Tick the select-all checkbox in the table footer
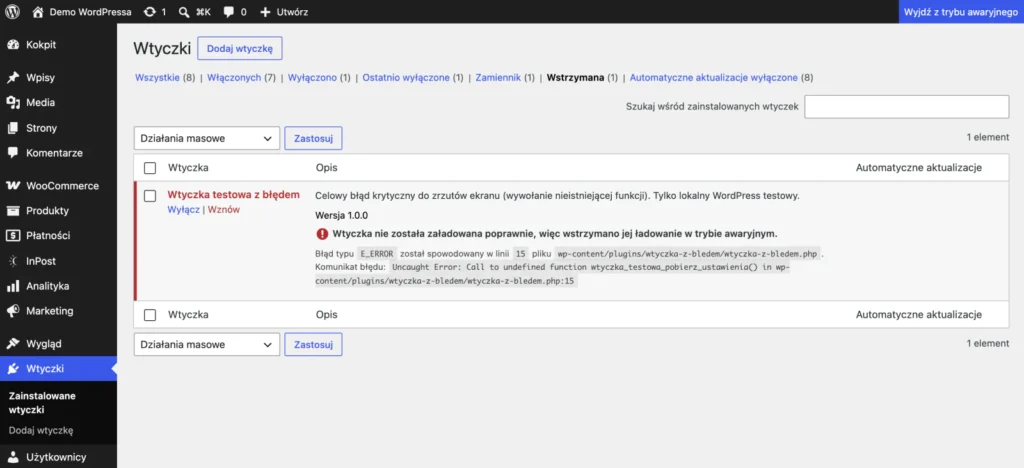The height and width of the screenshot is (468, 1024). [150, 315]
